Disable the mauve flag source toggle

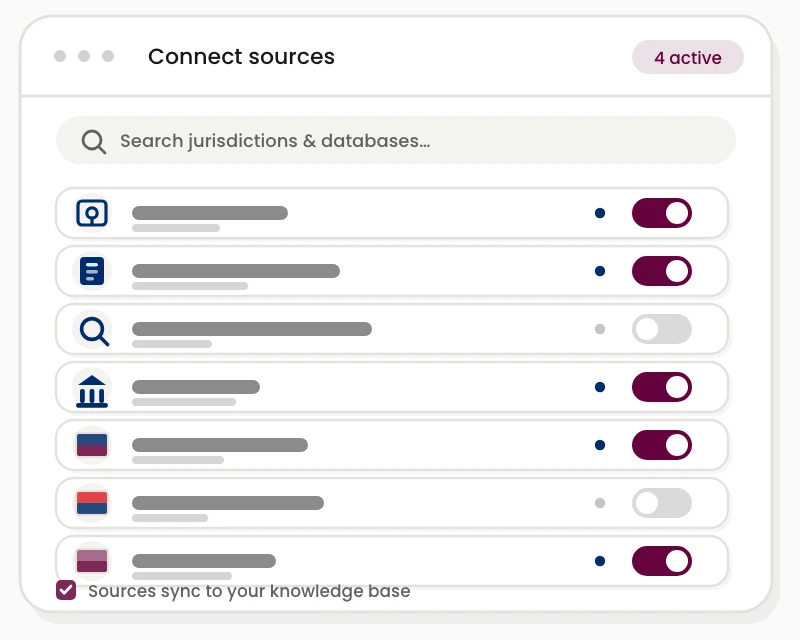tap(662, 561)
